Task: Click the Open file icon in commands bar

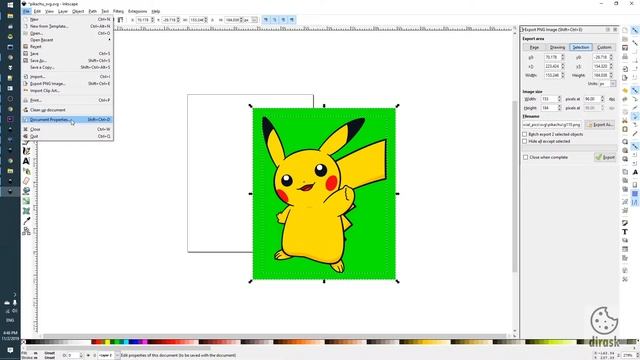Action: (x=625, y=39)
